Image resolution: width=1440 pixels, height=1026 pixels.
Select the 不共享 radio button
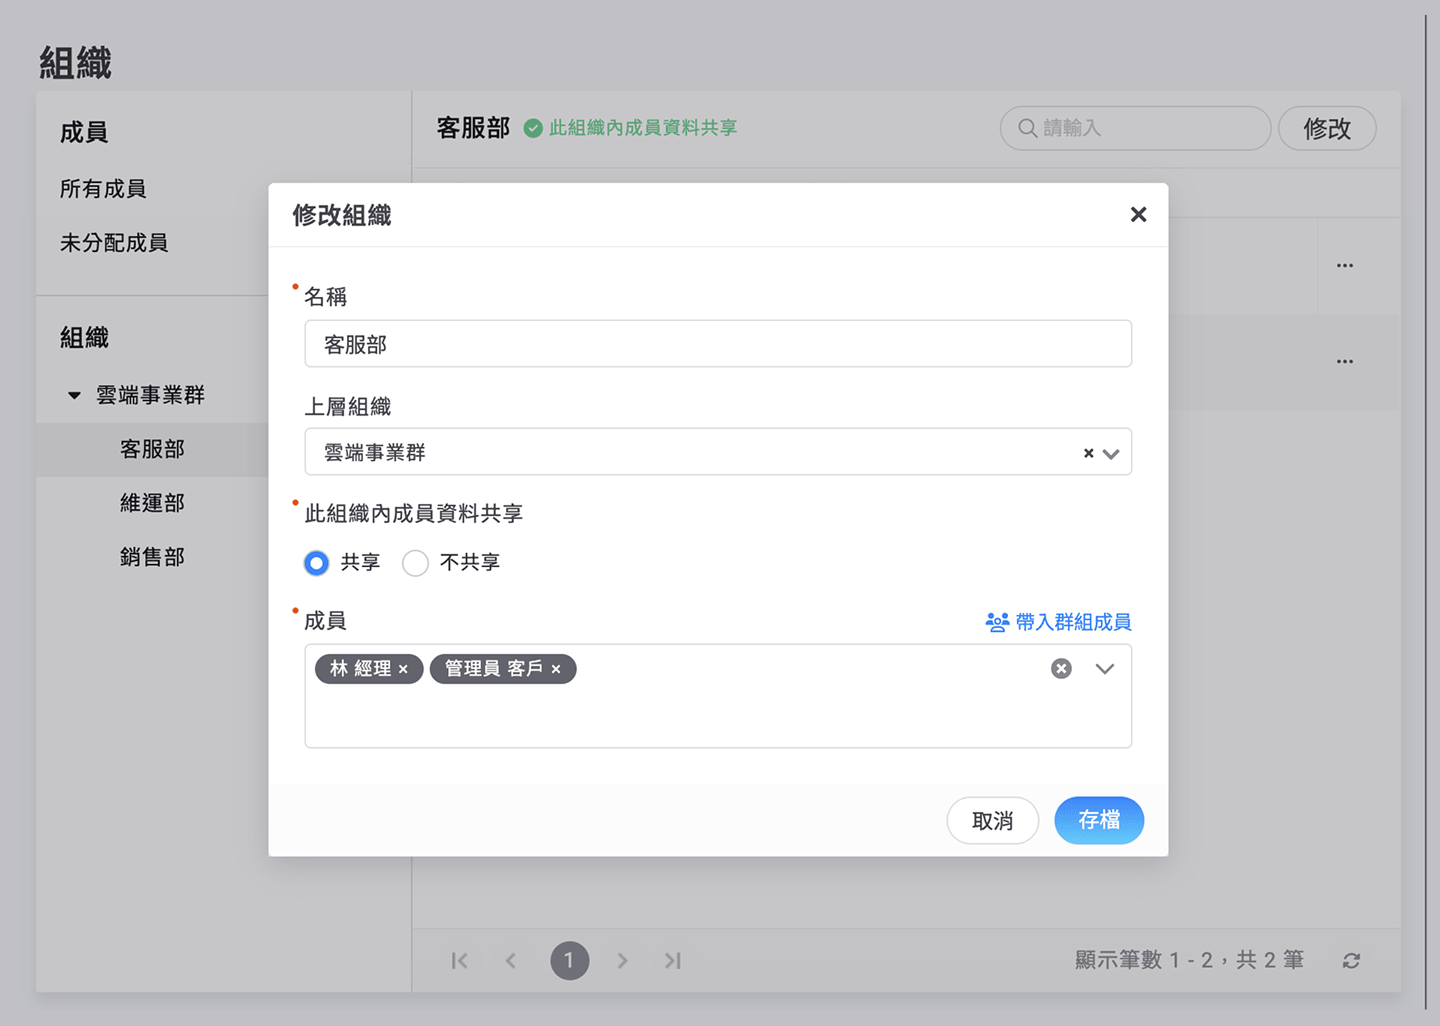(x=415, y=563)
